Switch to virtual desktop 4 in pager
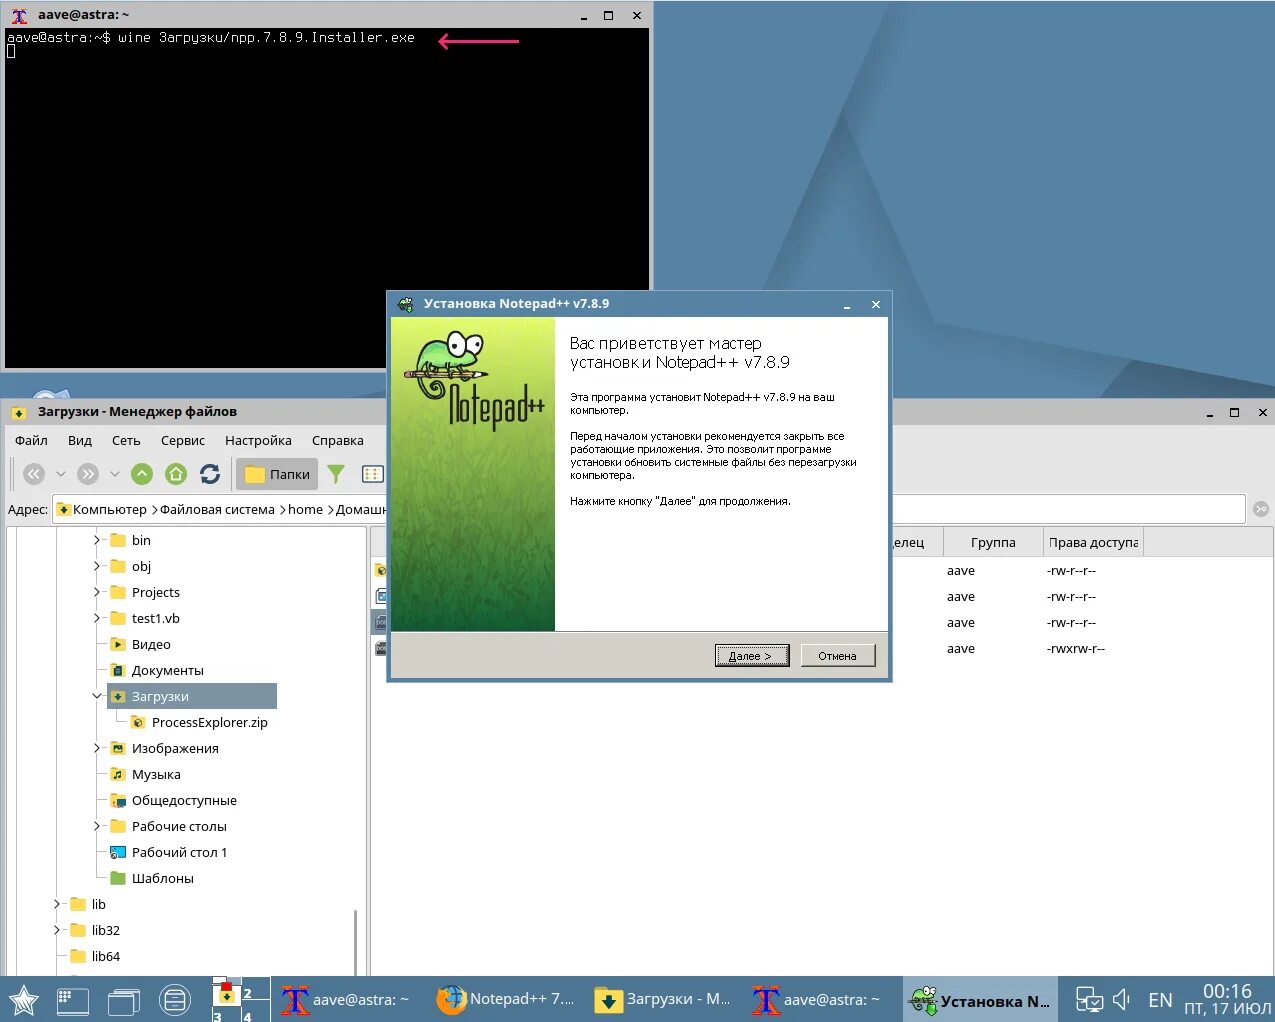This screenshot has height=1022, width=1275. tap(255, 1011)
